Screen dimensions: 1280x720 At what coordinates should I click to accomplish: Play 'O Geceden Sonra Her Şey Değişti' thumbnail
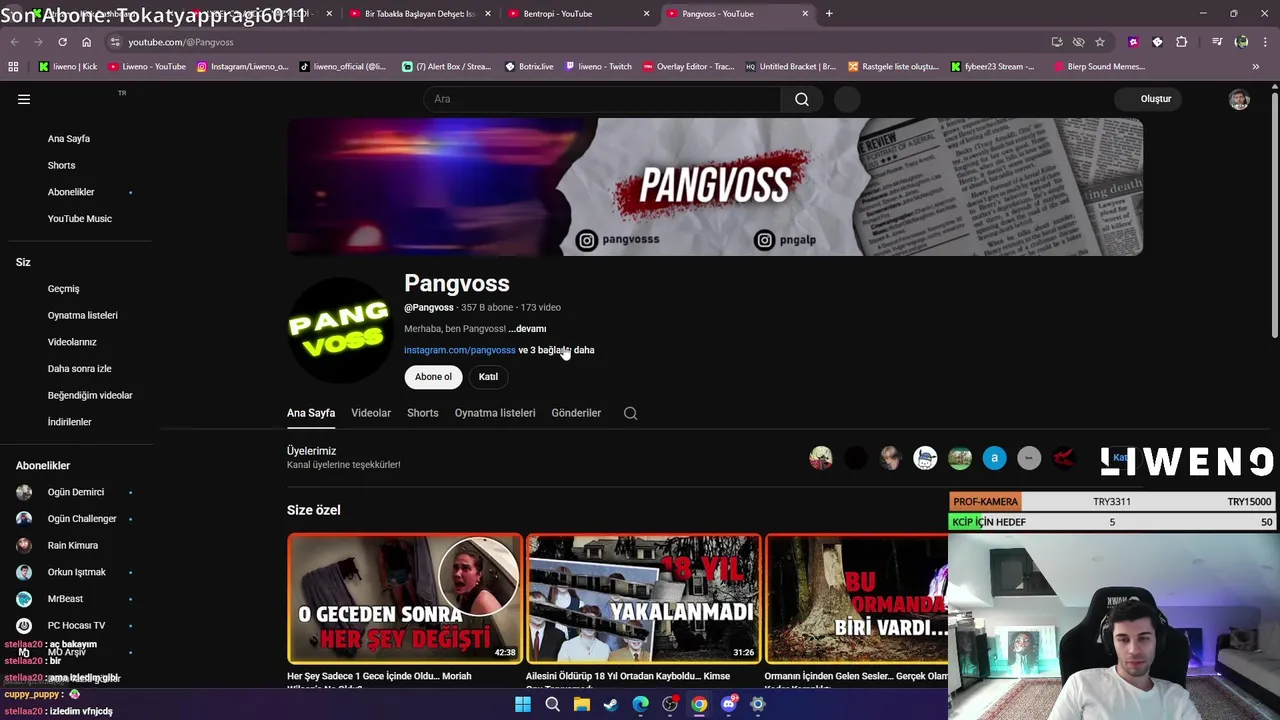pyautogui.click(x=405, y=599)
